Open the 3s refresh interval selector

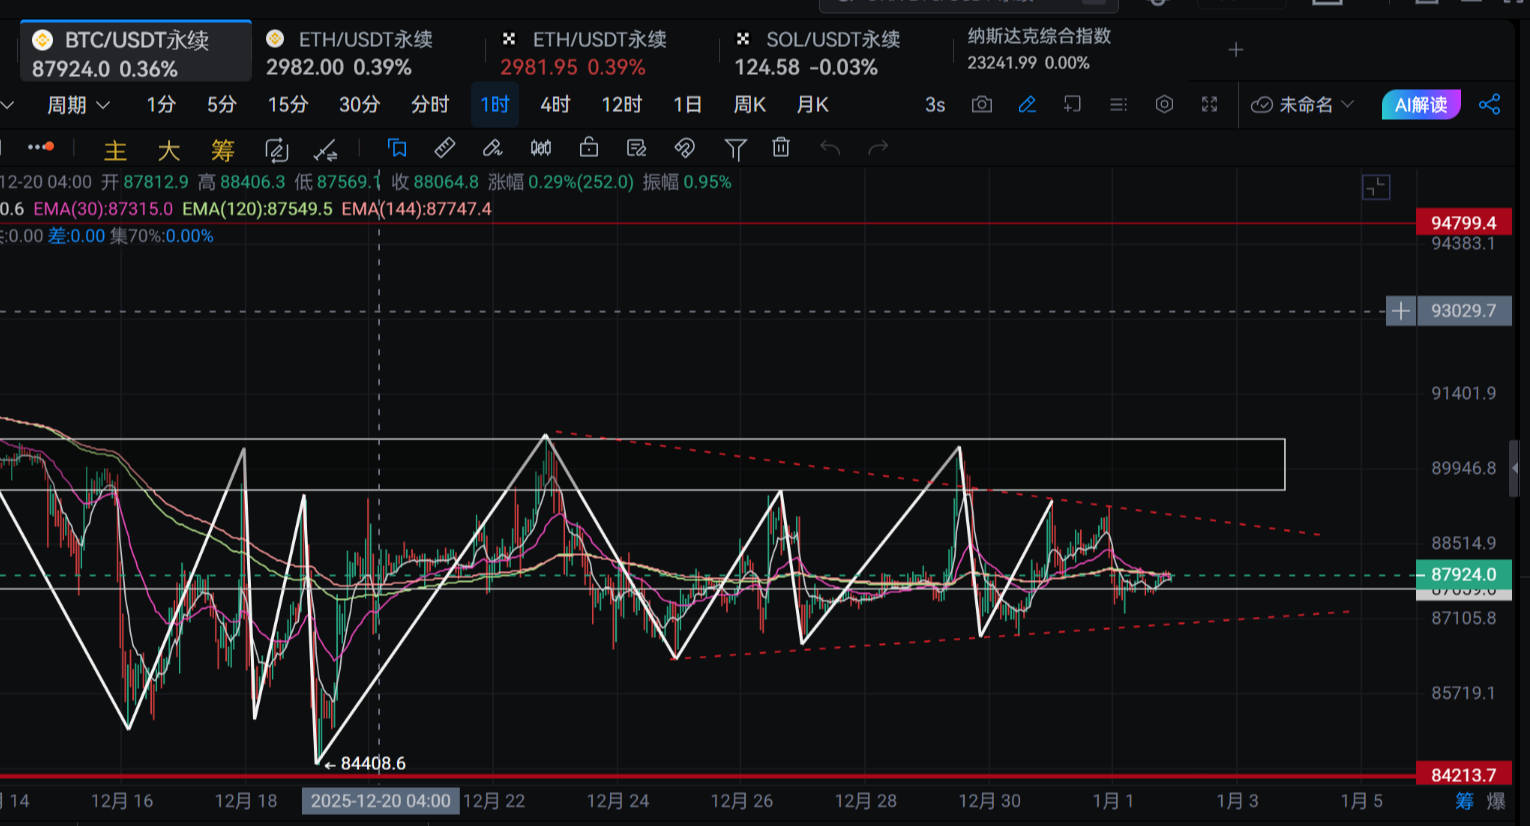tap(934, 104)
